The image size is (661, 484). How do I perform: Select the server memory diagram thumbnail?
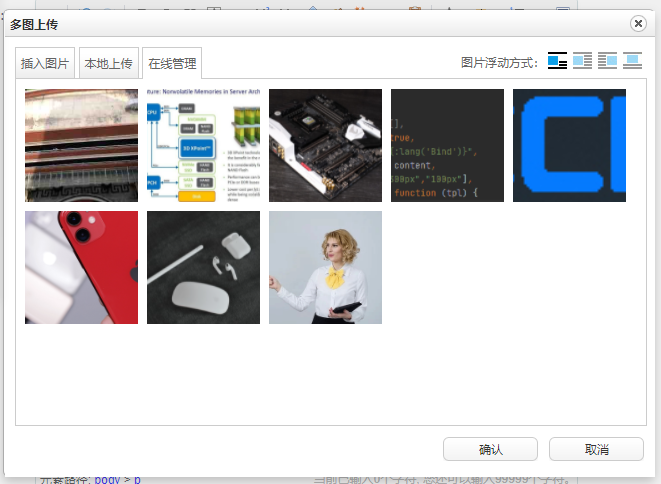(203, 145)
